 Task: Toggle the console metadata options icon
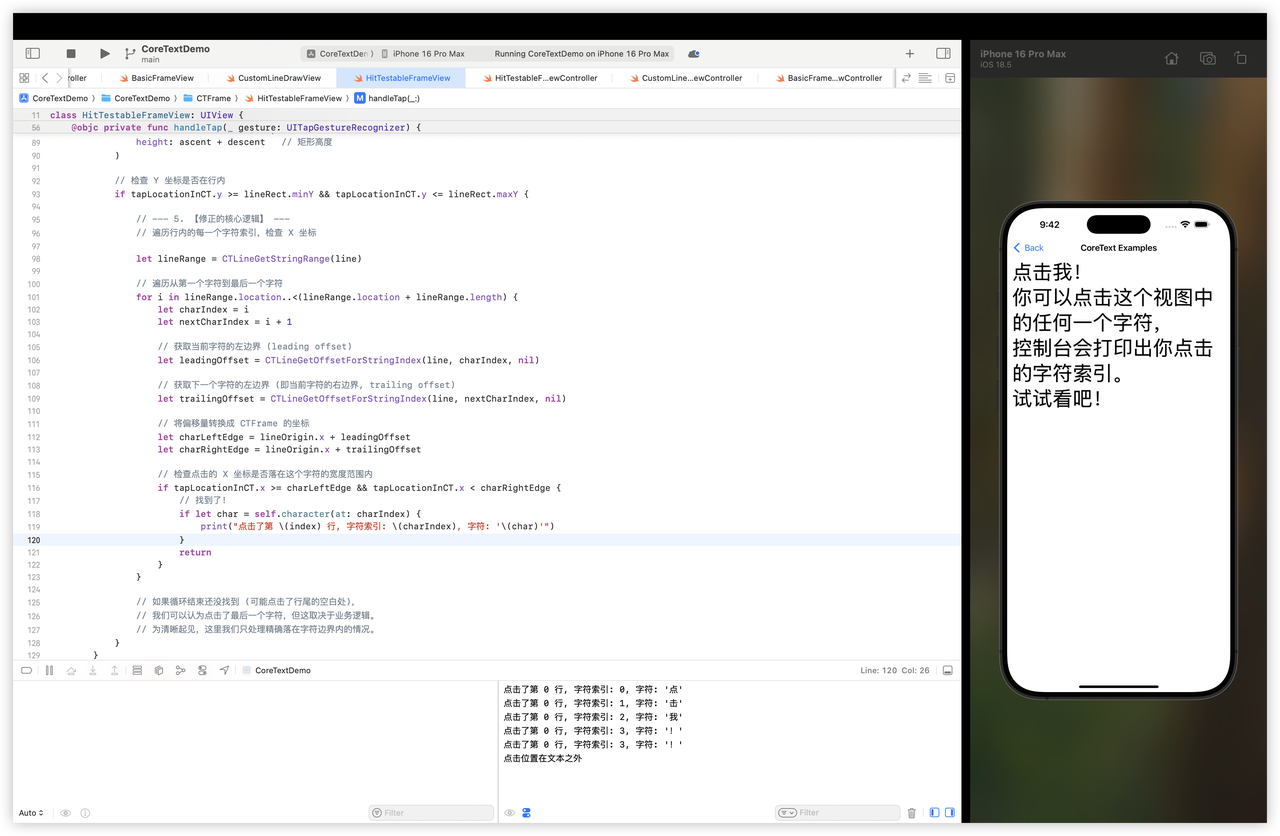pyautogui.click(x=527, y=813)
